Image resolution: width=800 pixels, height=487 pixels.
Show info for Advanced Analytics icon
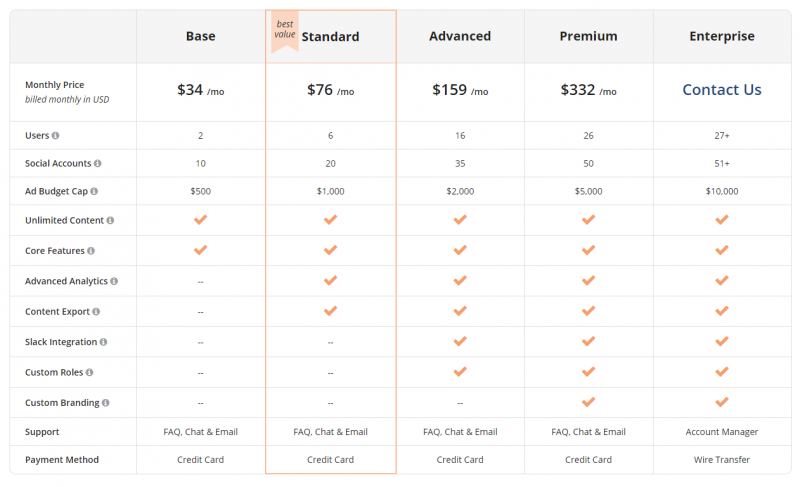pyautogui.click(x=114, y=281)
